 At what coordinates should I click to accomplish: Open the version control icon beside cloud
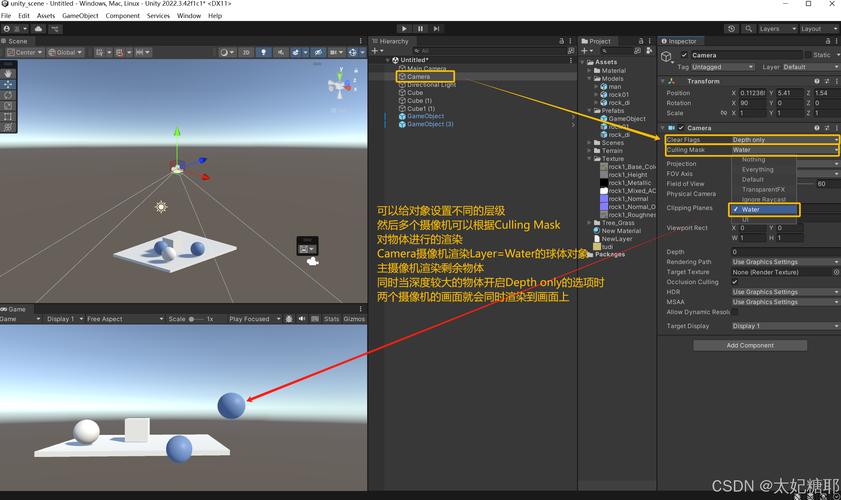click(55, 28)
